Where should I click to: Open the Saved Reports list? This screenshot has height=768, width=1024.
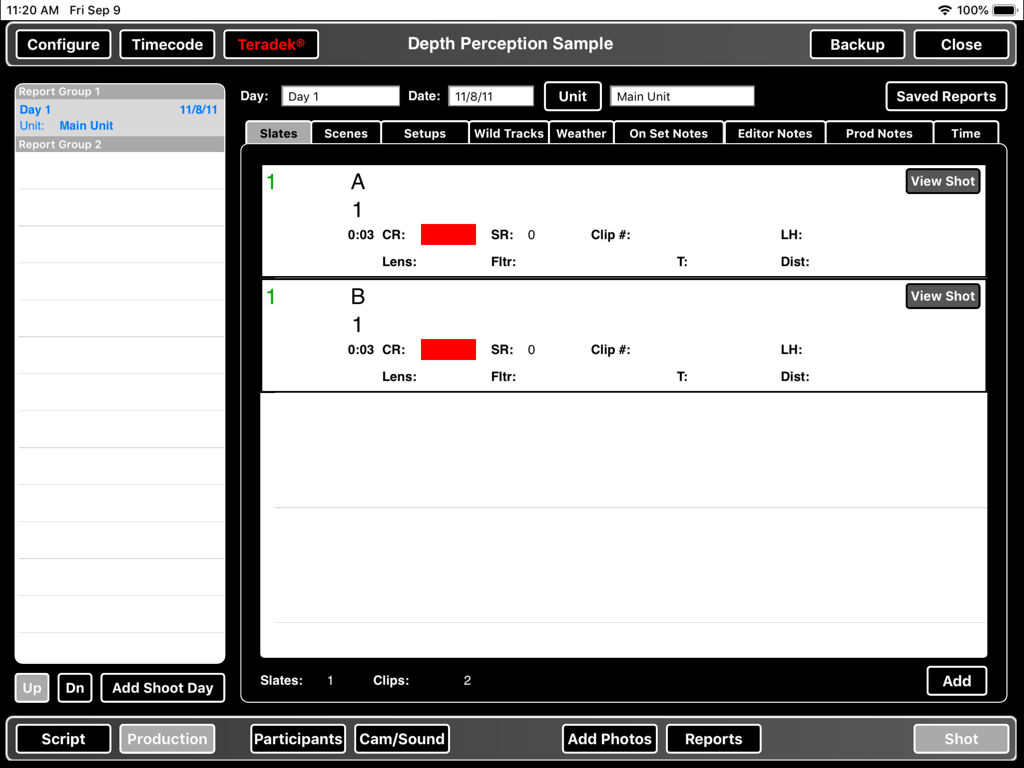[x=946, y=96]
